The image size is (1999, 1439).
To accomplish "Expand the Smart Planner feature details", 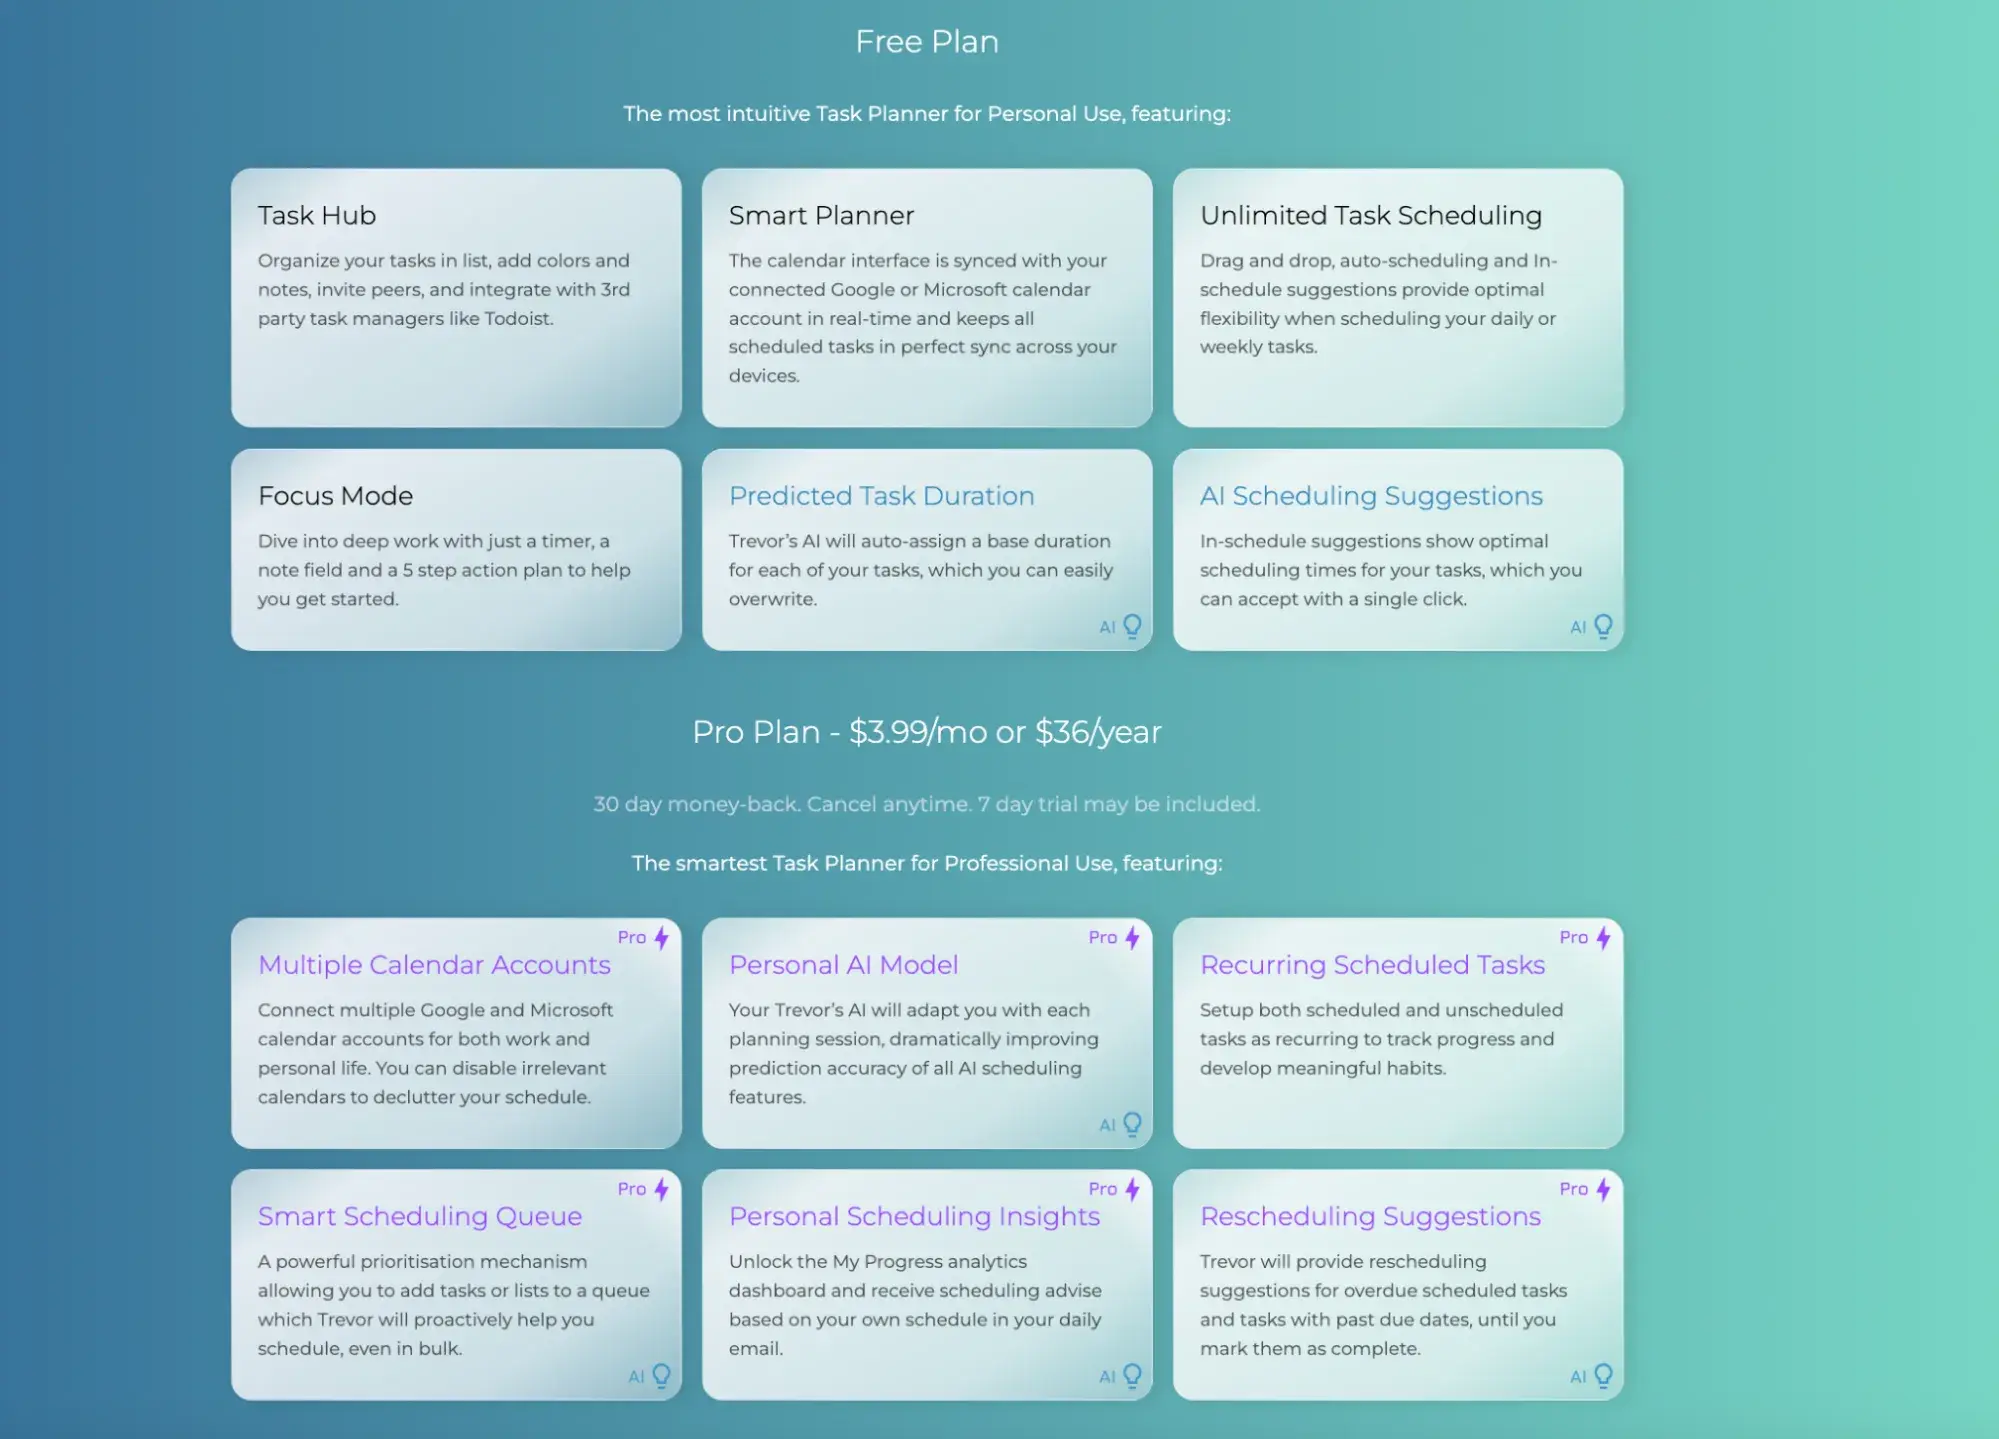I will pyautogui.click(x=927, y=296).
